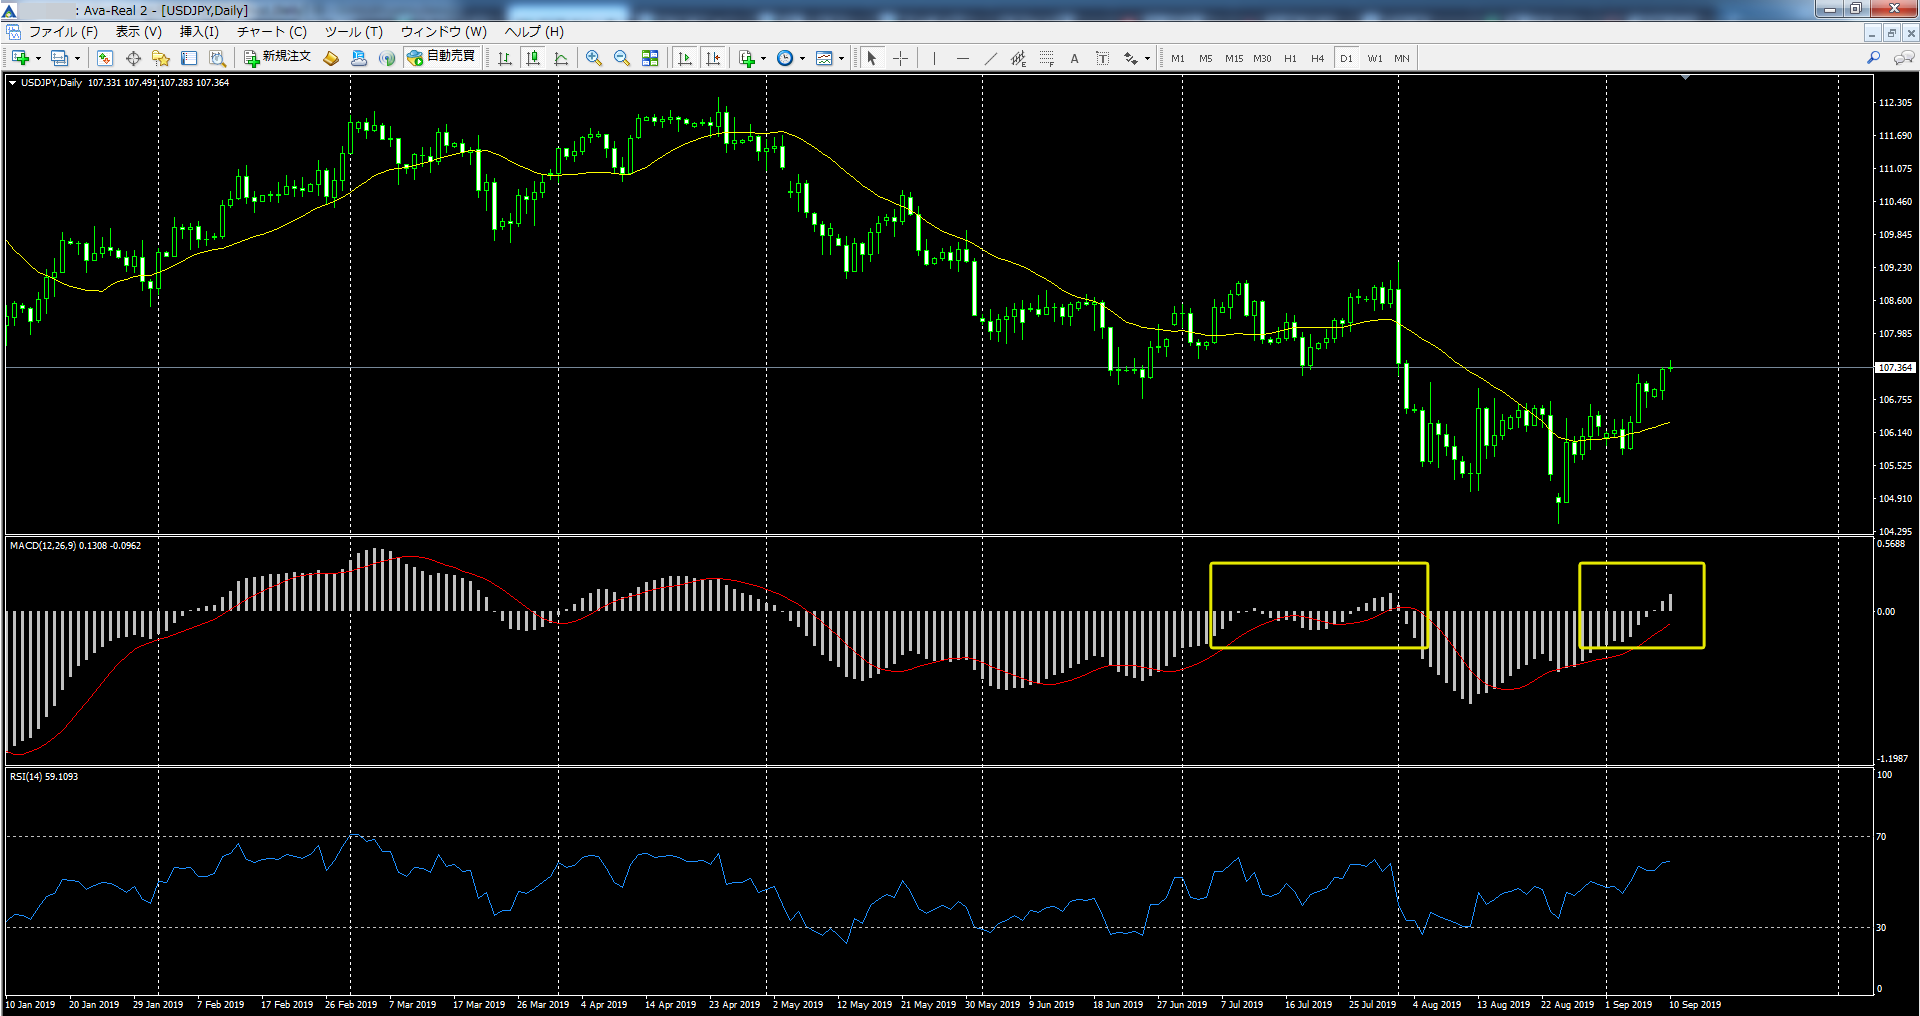Viewport: 1920px width, 1016px height.
Task: Open the チャート (C) menu
Action: [x=271, y=32]
